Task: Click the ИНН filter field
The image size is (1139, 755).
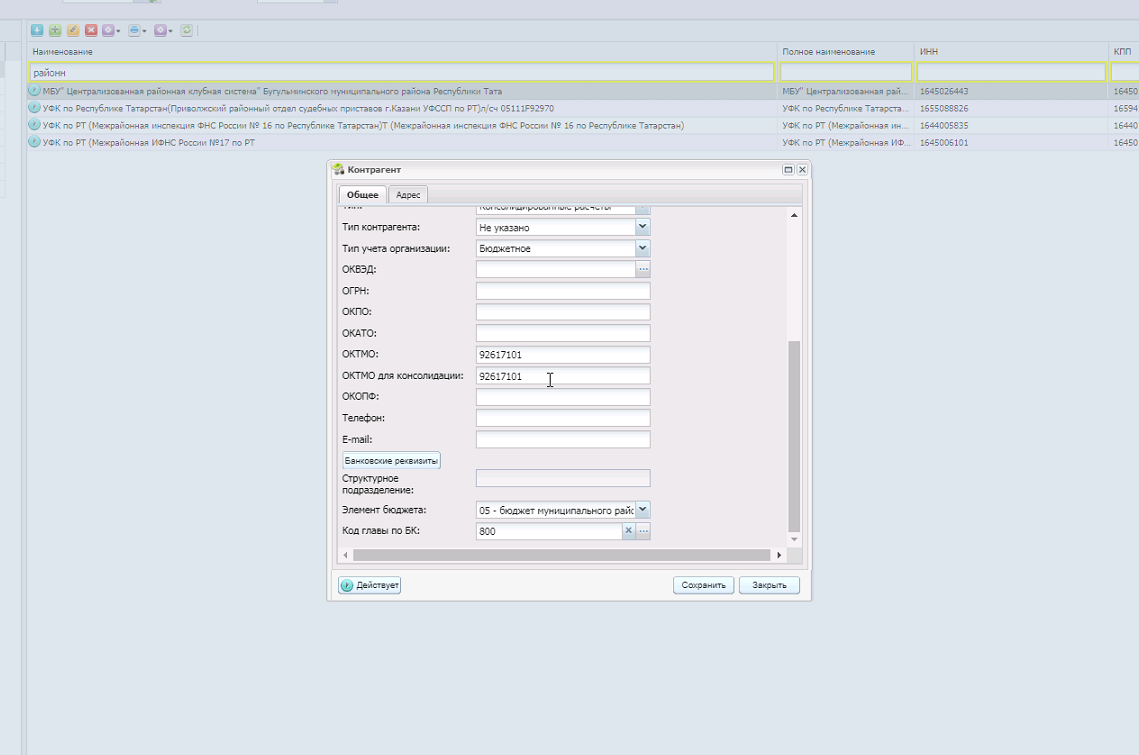Action: coord(1011,72)
